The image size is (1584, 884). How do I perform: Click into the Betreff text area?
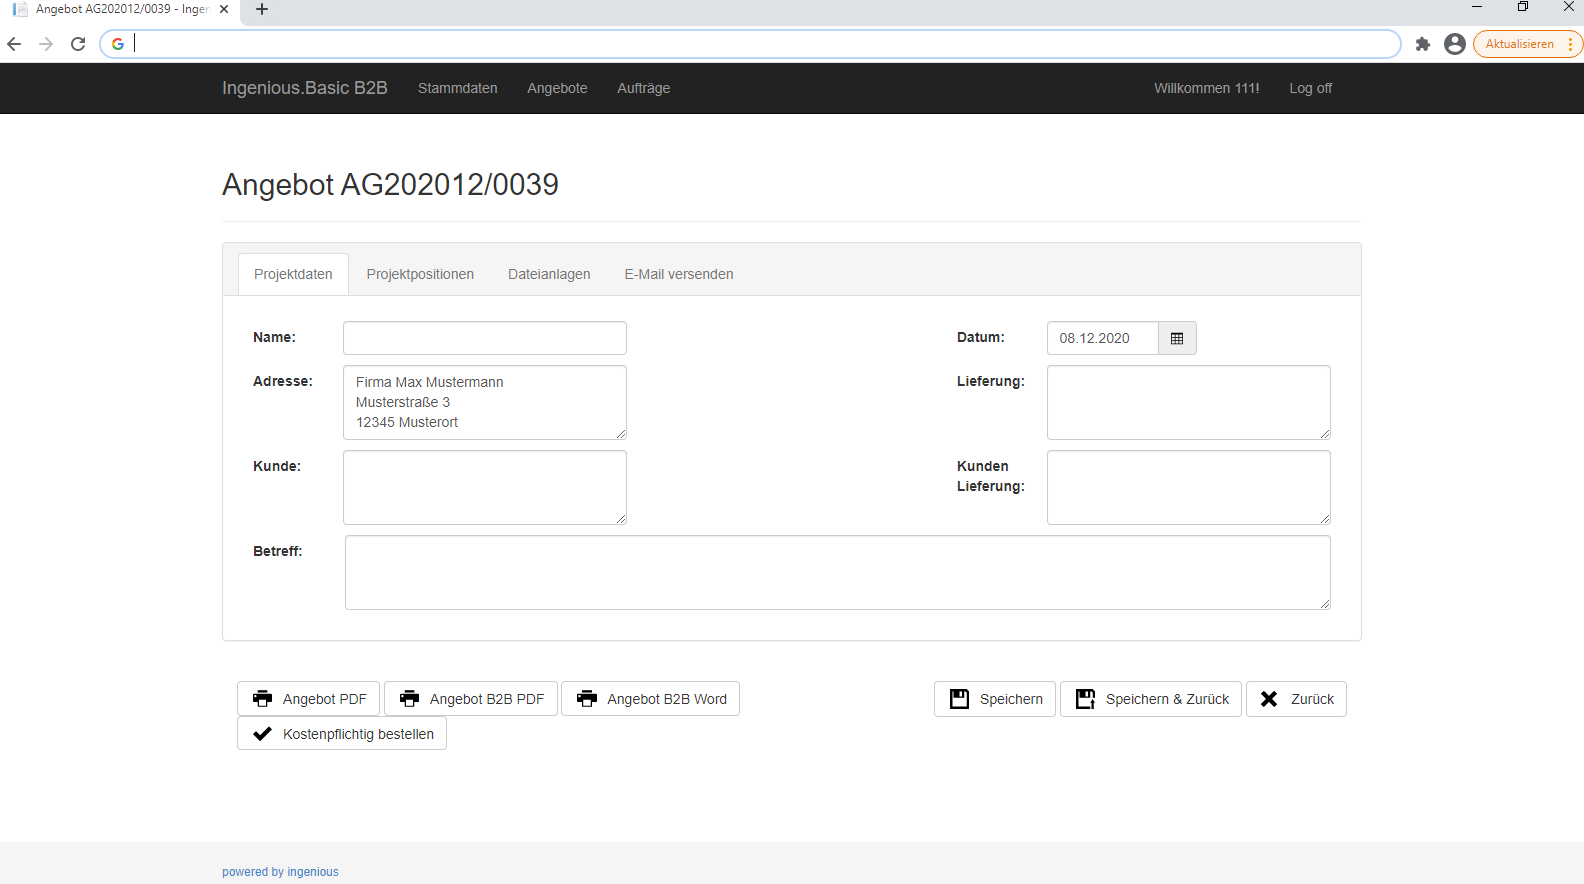pyautogui.click(x=838, y=572)
